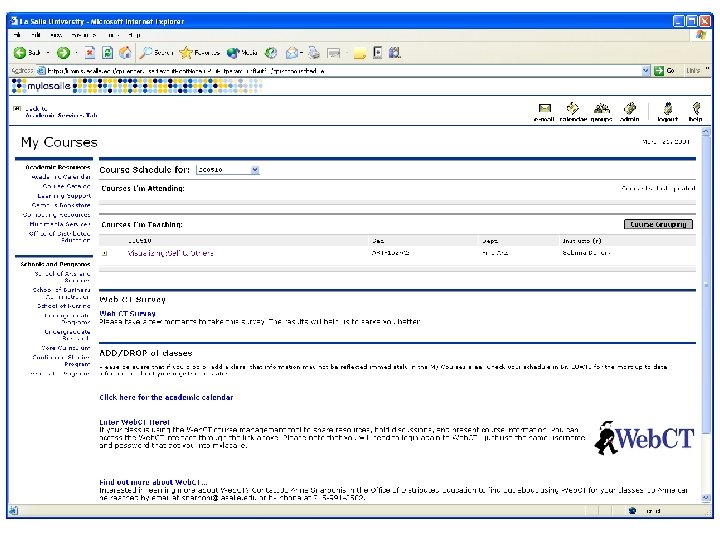Open the admin icon in portal header
The width and height of the screenshot is (720, 540).
coord(630,112)
